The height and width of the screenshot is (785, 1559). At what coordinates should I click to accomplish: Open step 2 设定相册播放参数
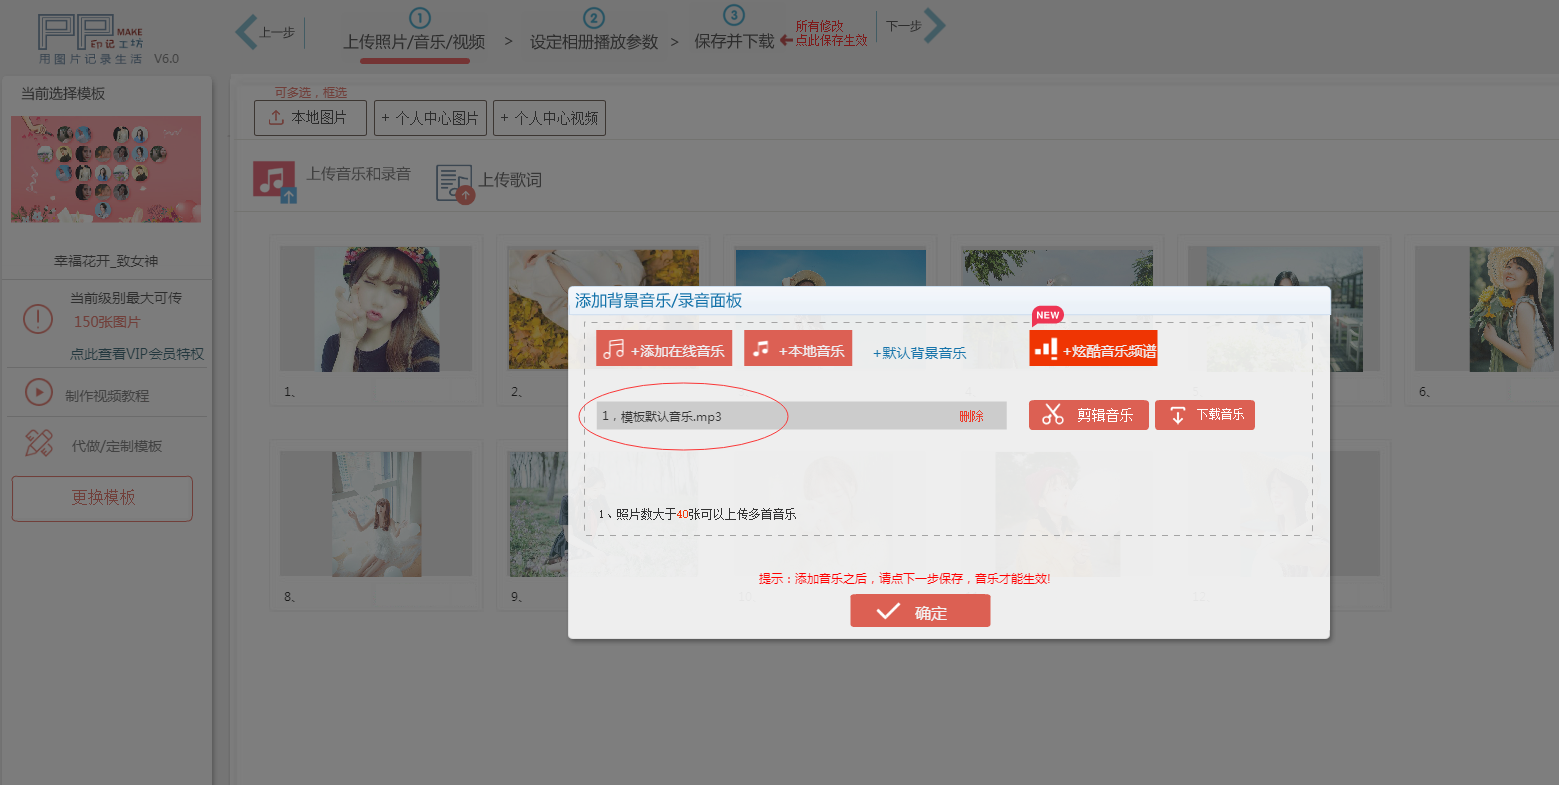tap(594, 41)
